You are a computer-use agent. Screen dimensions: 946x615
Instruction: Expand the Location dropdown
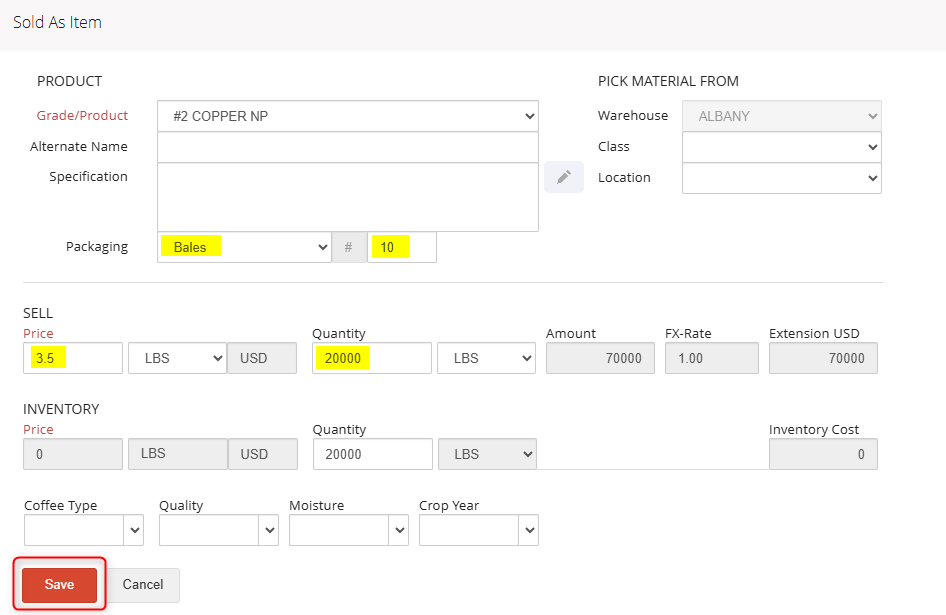(781, 178)
